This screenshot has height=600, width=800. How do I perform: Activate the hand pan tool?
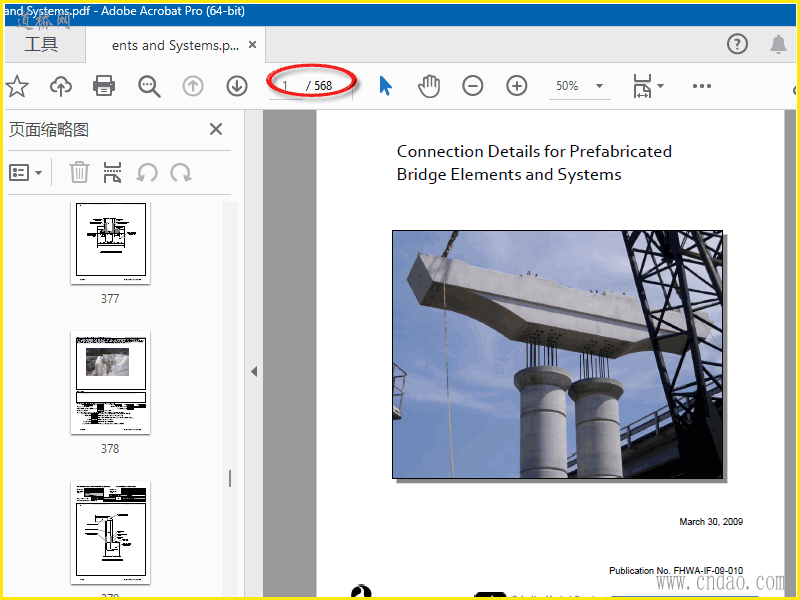click(x=429, y=86)
